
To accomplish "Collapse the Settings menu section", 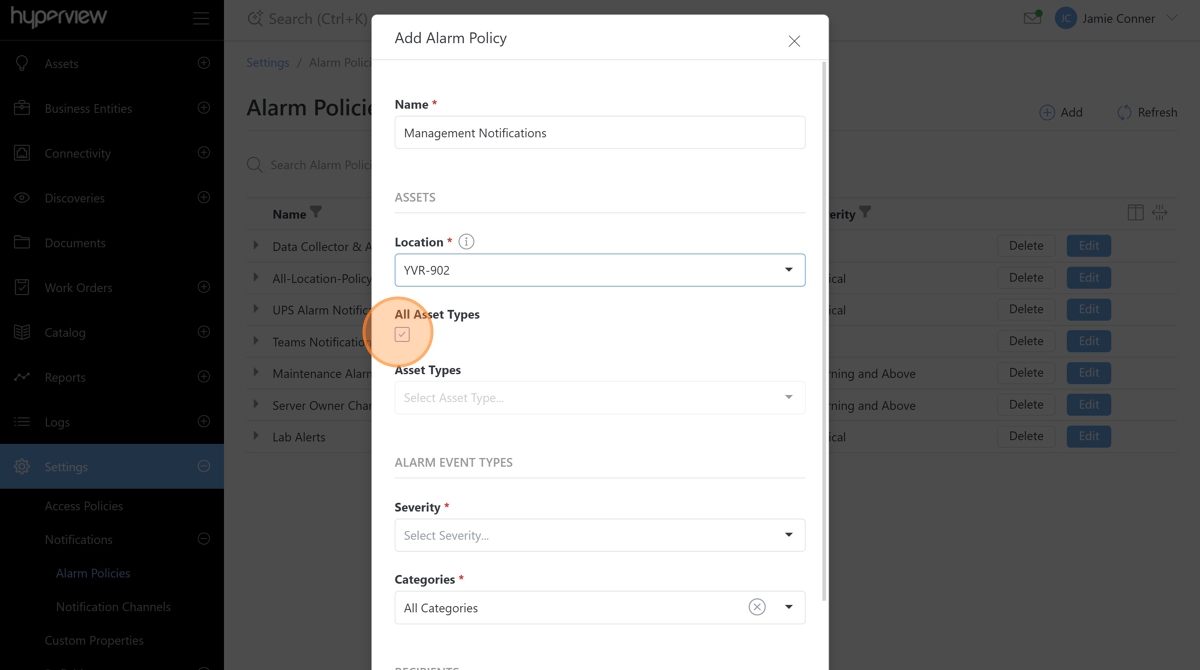I will pos(204,467).
